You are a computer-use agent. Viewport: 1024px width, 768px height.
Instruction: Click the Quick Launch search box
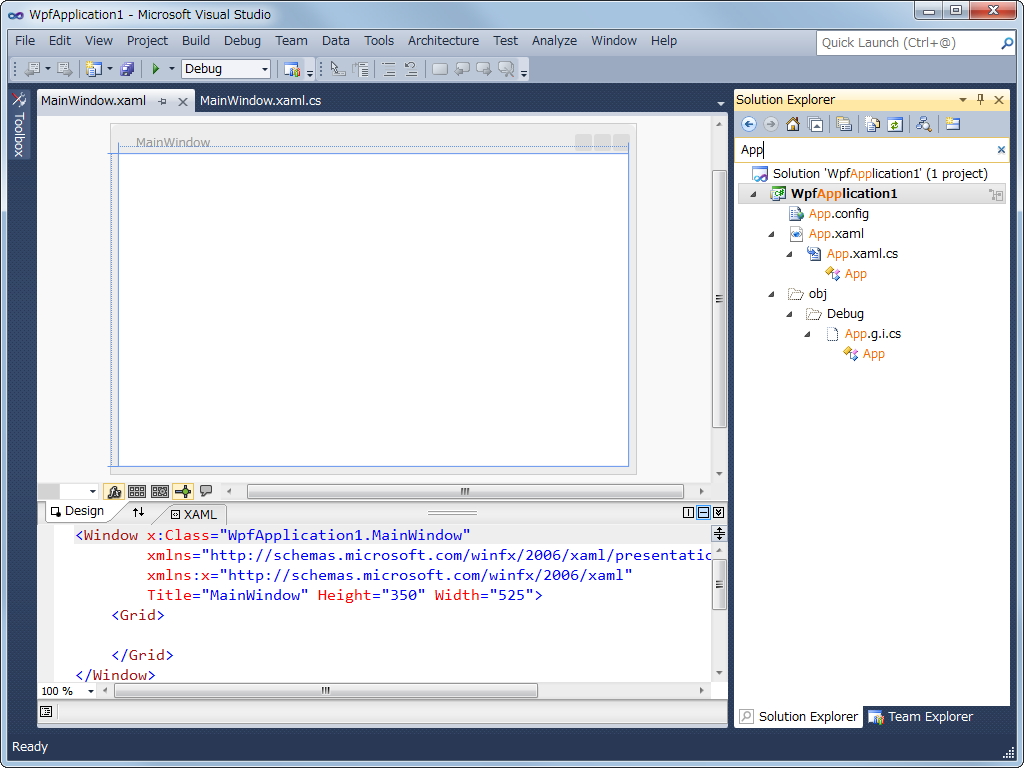point(907,43)
